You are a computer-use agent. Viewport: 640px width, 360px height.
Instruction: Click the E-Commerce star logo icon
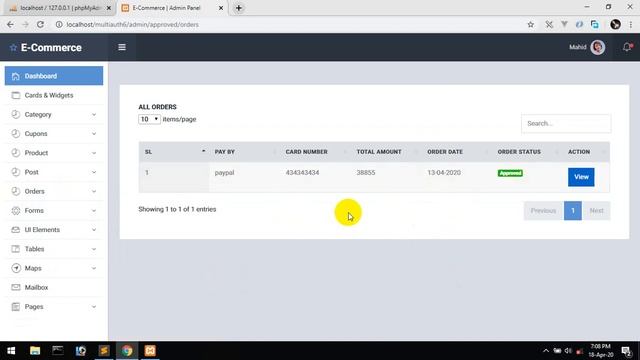tap(13, 47)
